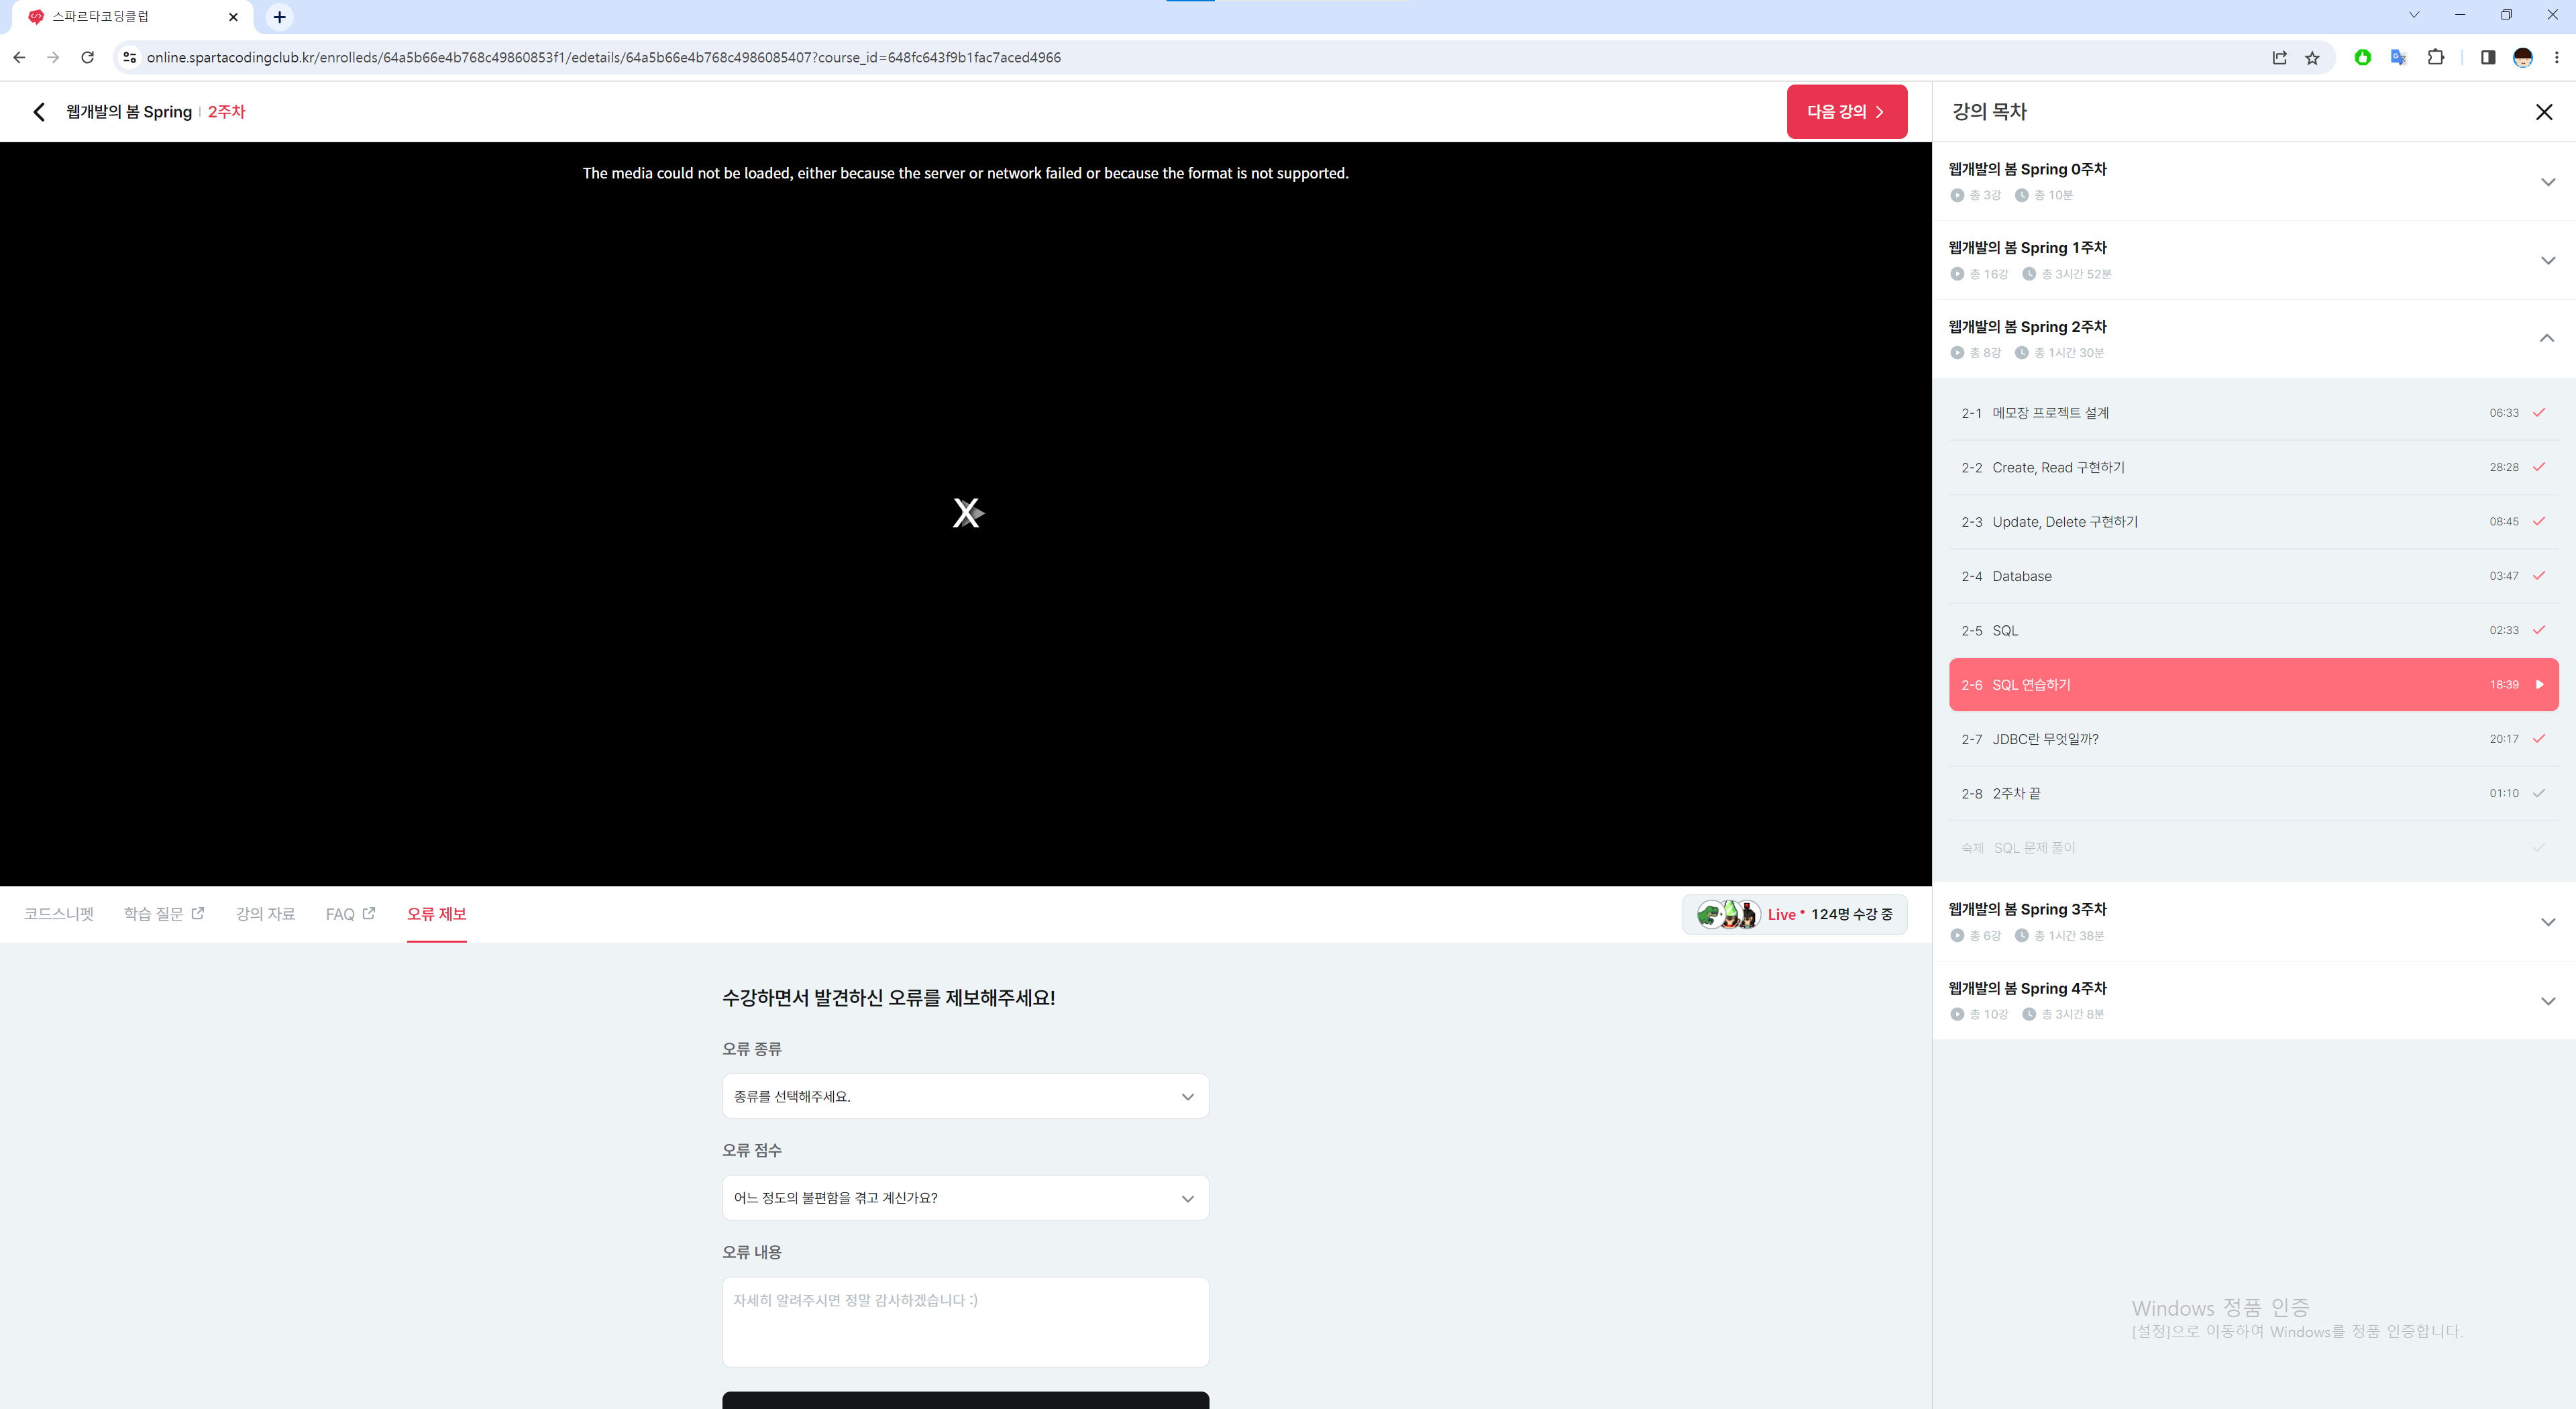Click the 웹개발의 봄 Spring course title

(129, 112)
